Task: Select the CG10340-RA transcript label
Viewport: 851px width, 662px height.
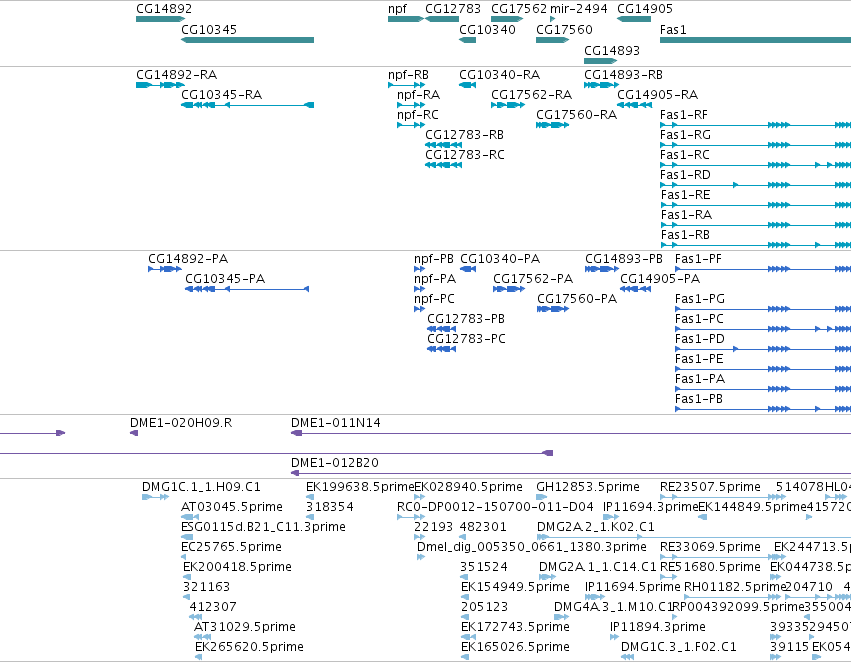Action: pos(499,75)
